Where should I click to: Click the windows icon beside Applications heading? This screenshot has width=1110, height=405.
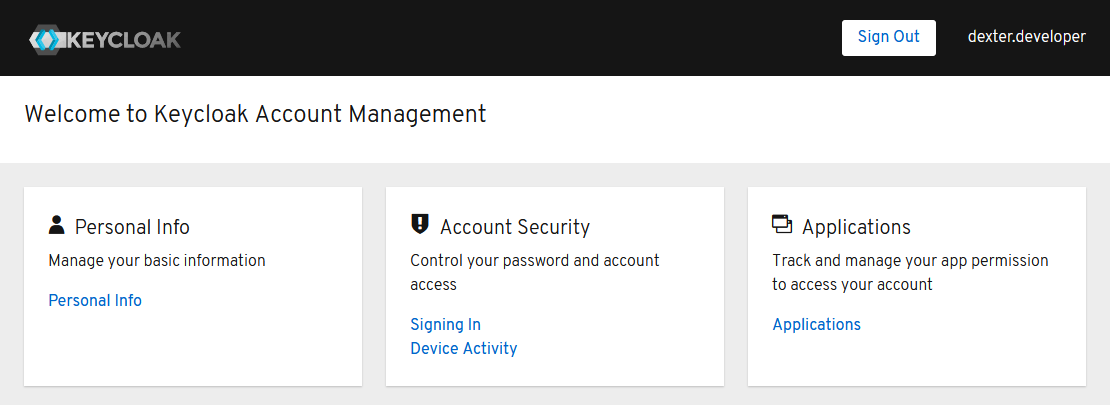click(782, 225)
